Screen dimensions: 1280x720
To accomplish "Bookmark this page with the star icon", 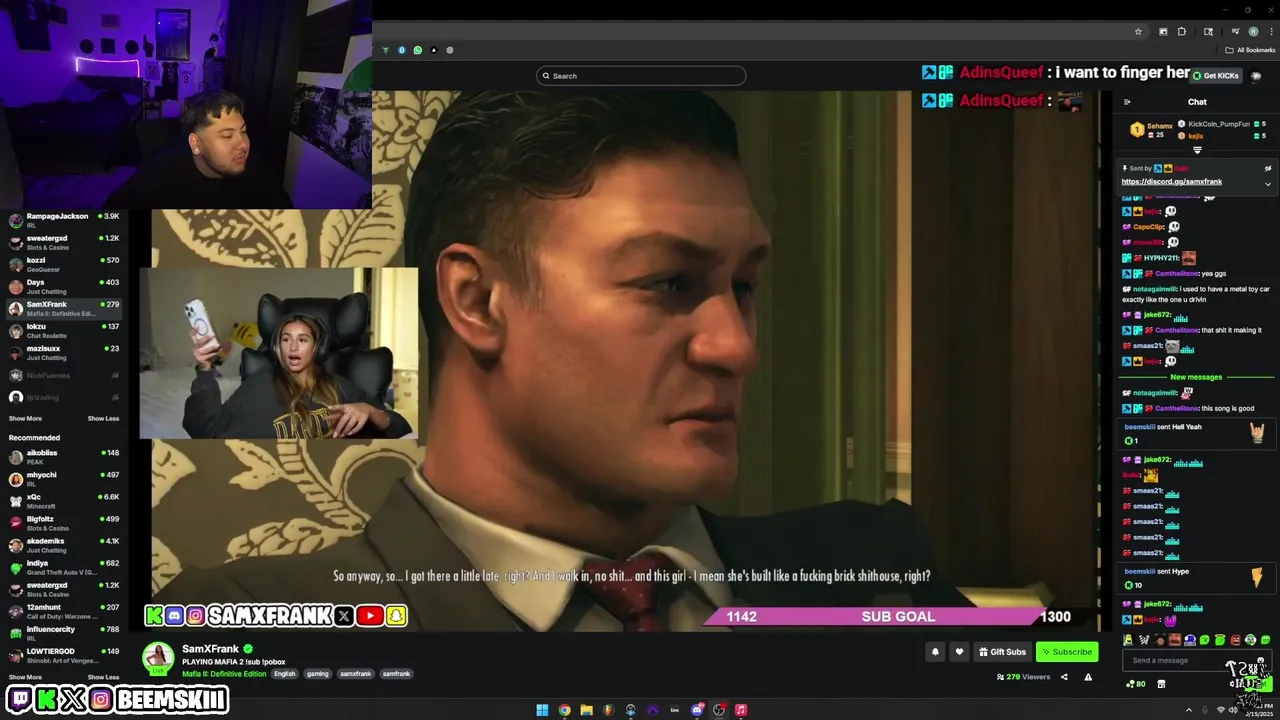I will tap(1138, 32).
